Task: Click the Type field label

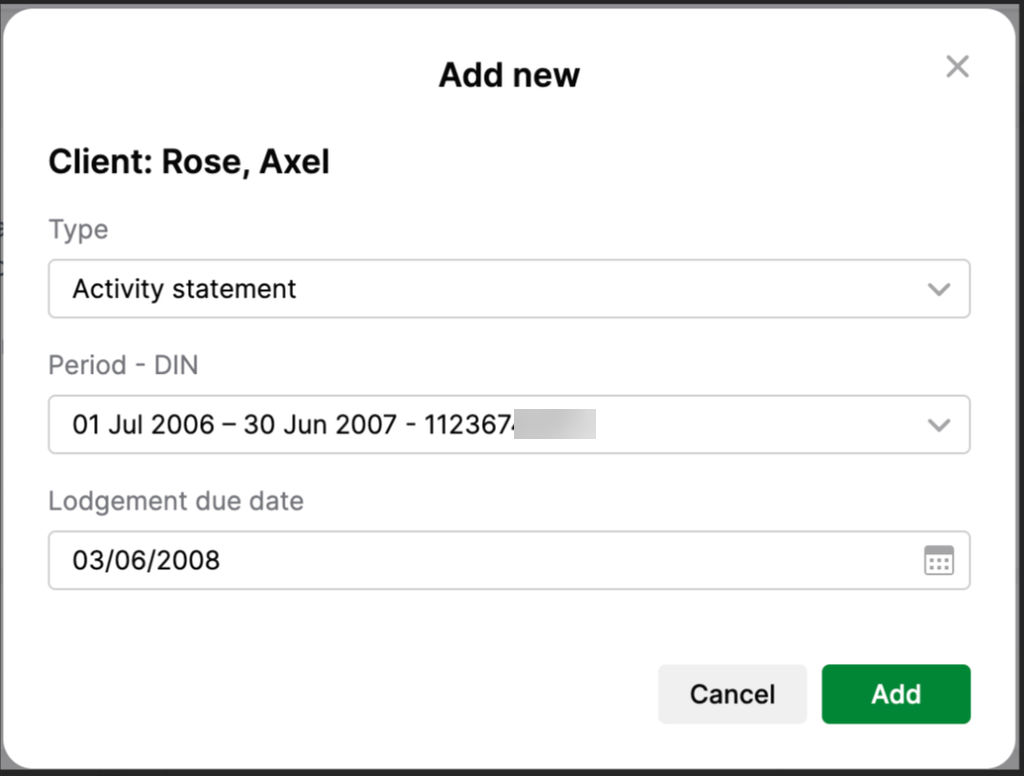Action: (78, 229)
